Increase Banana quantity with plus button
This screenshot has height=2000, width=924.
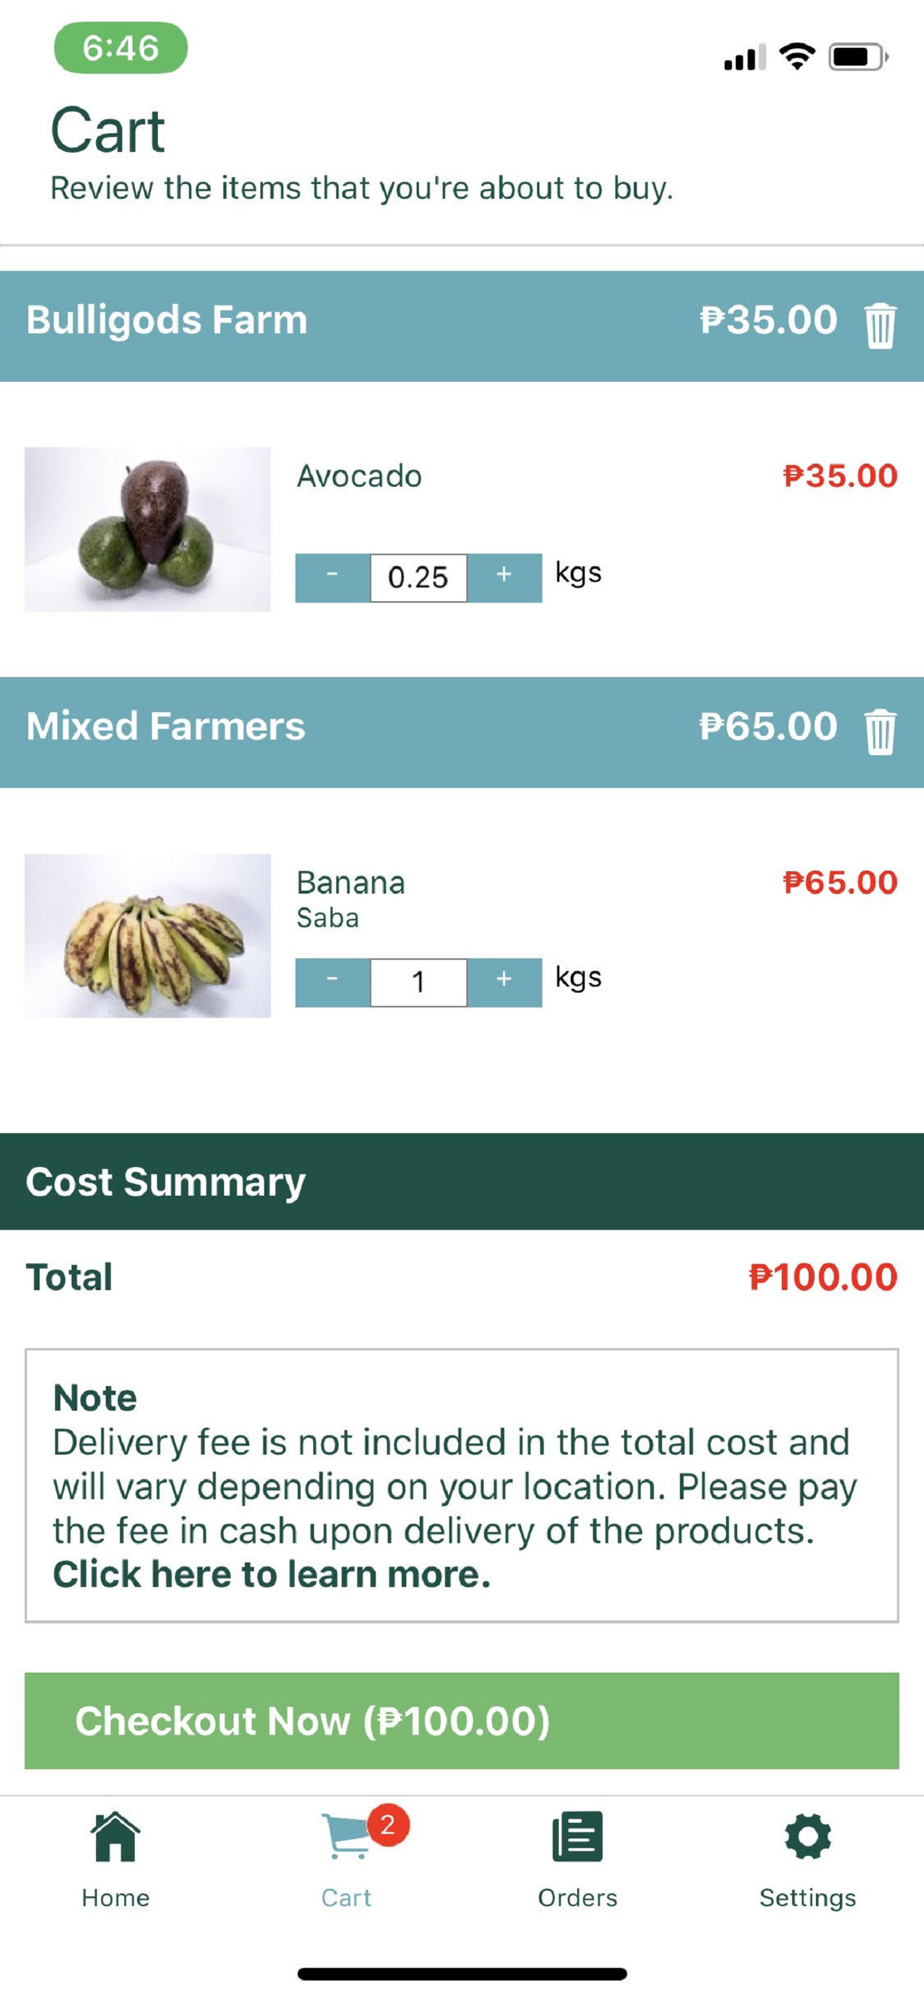tap(504, 982)
